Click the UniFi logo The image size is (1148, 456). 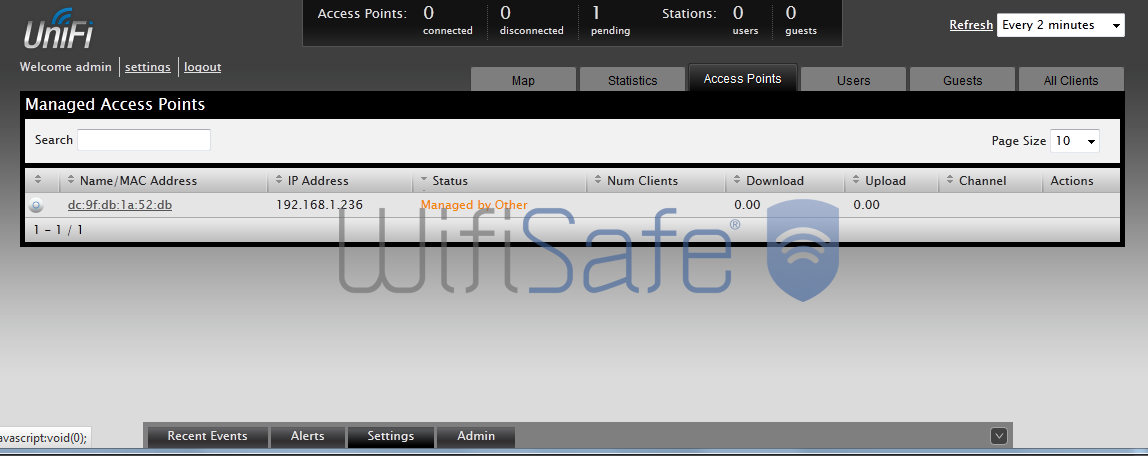point(62,30)
